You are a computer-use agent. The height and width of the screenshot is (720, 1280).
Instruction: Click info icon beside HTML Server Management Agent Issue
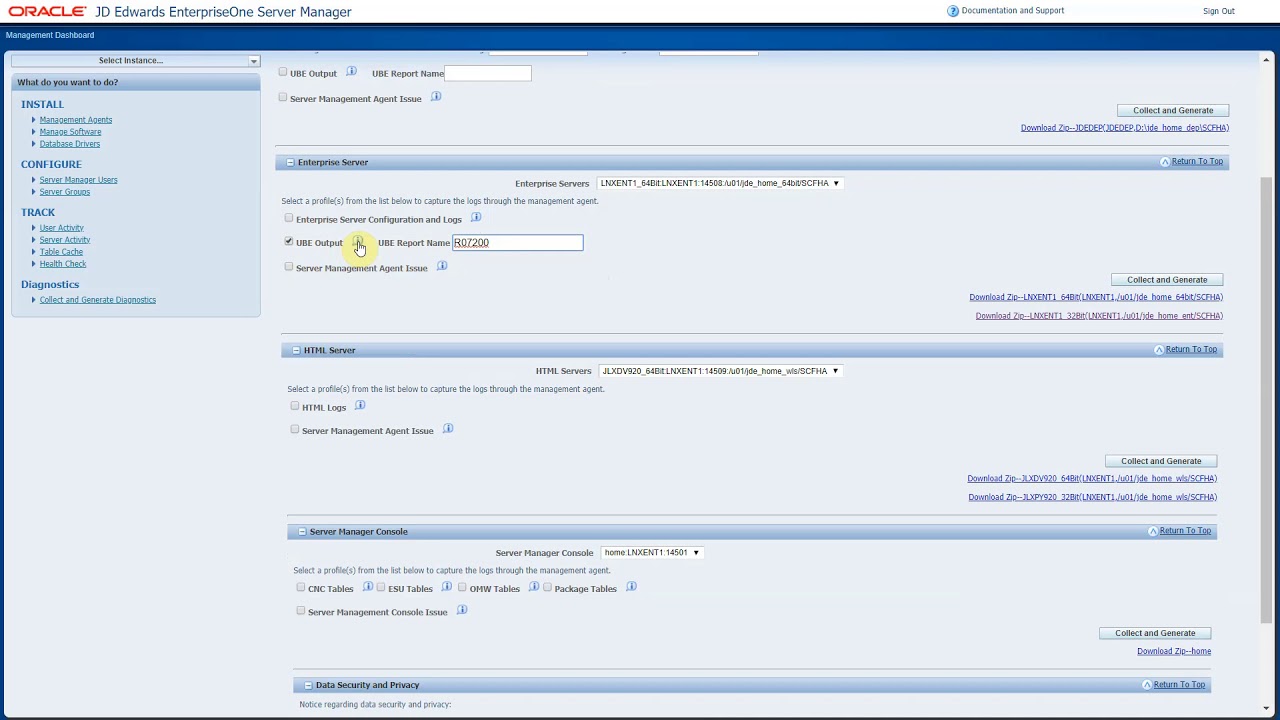(x=448, y=429)
